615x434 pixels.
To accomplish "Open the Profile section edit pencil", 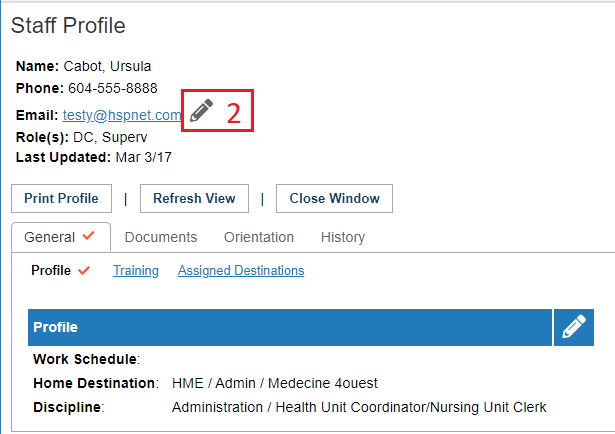I will tap(574, 327).
